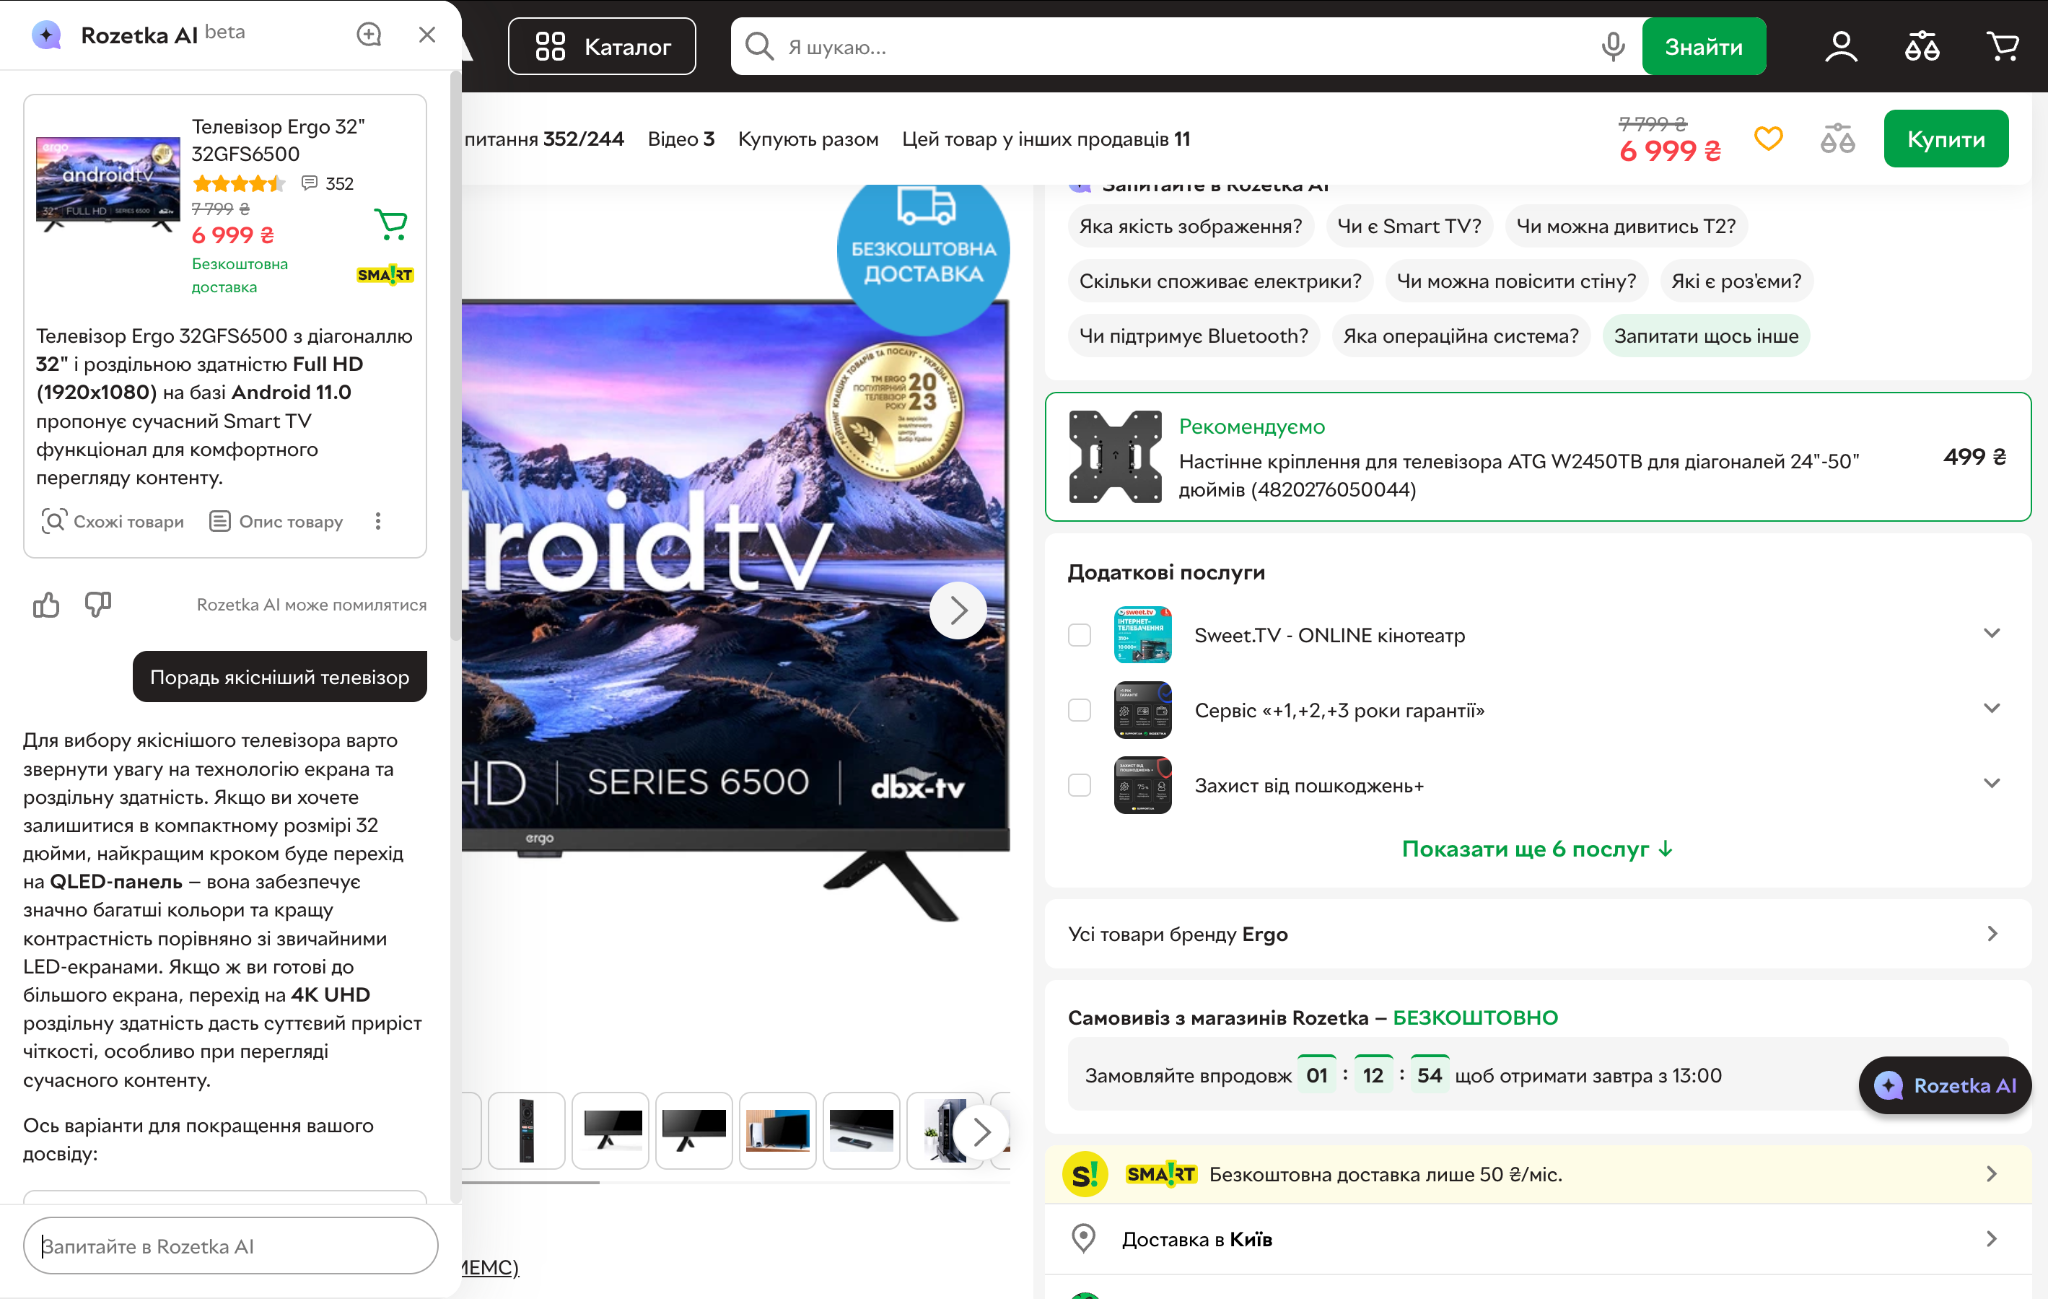Click the search magnifier icon
Screen dimensions: 2048x1299
click(759, 46)
